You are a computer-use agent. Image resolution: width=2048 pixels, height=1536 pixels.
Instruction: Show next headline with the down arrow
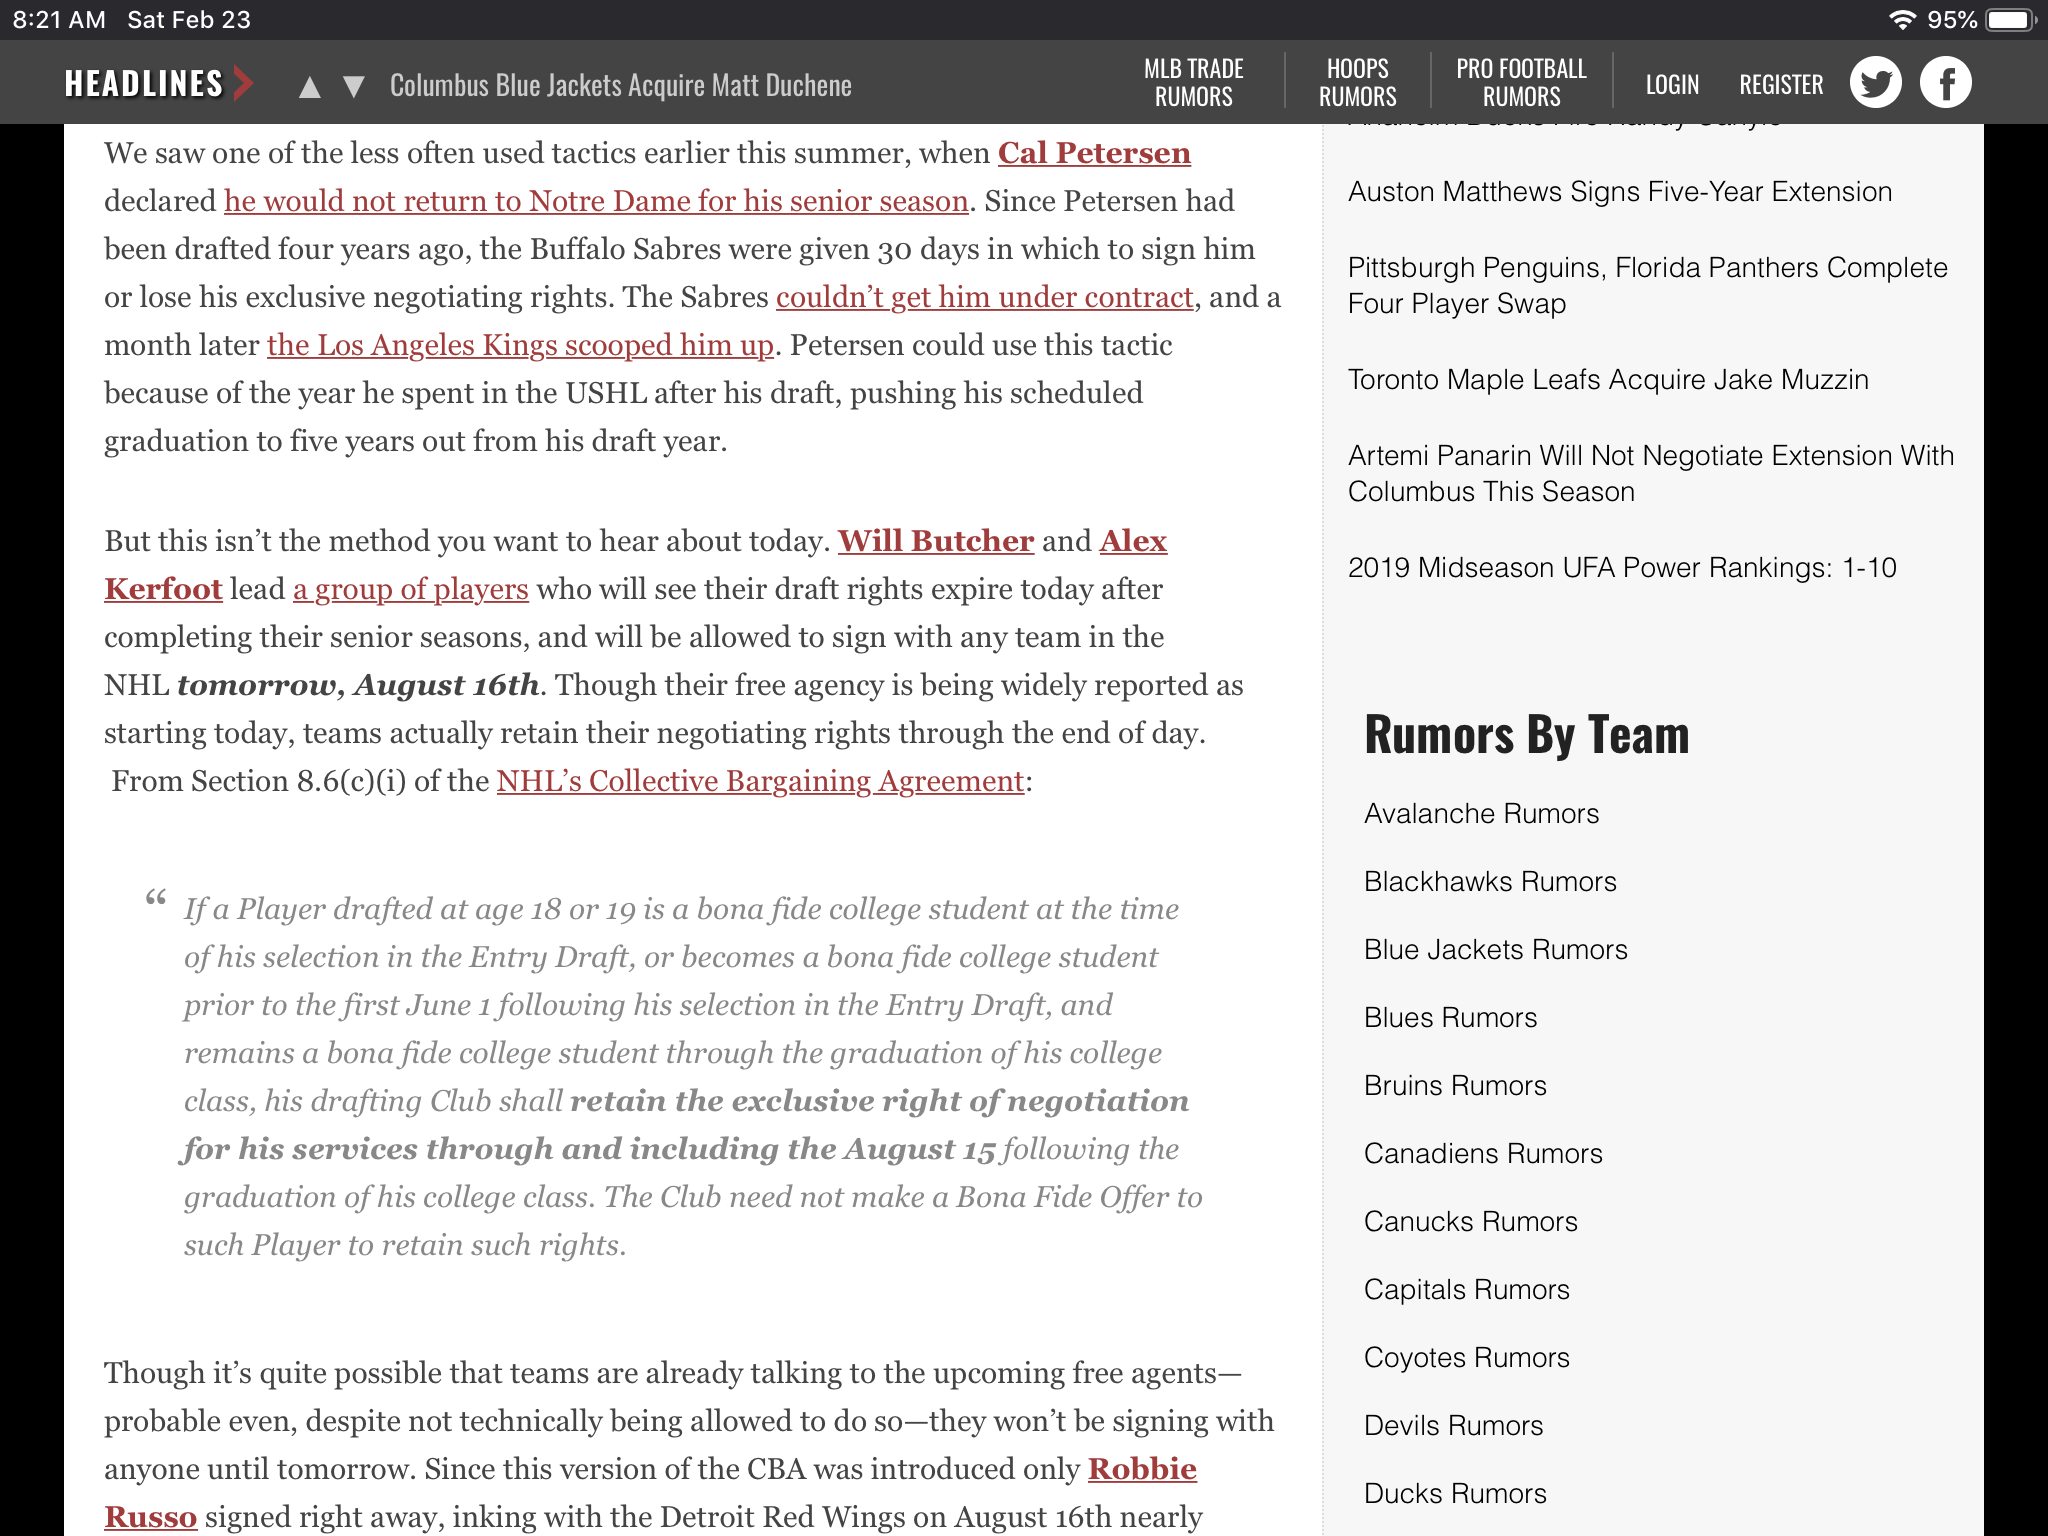click(x=353, y=87)
